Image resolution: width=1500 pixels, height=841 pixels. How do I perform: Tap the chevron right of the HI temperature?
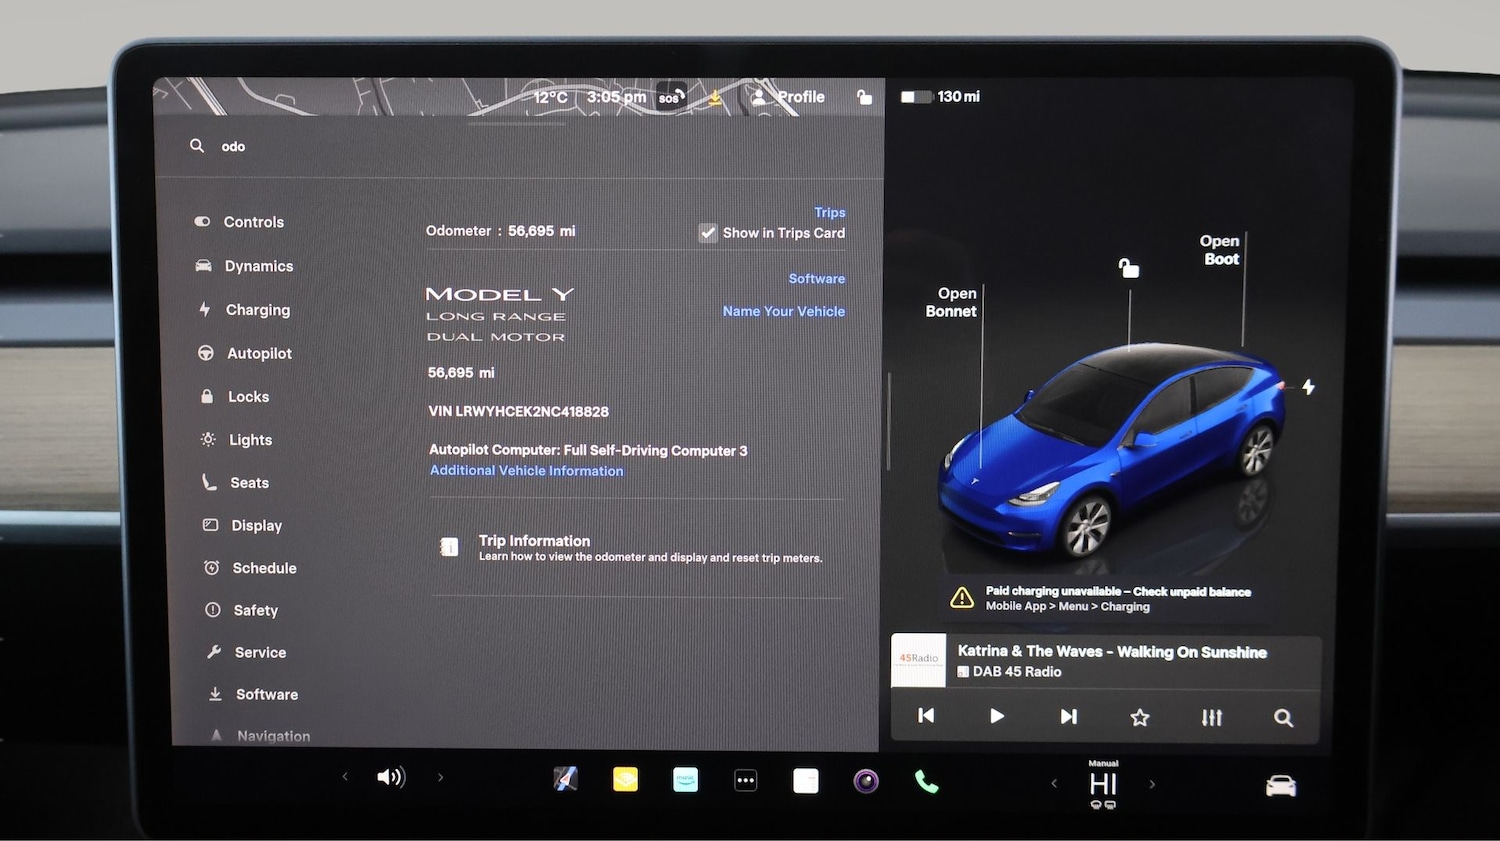(1152, 784)
